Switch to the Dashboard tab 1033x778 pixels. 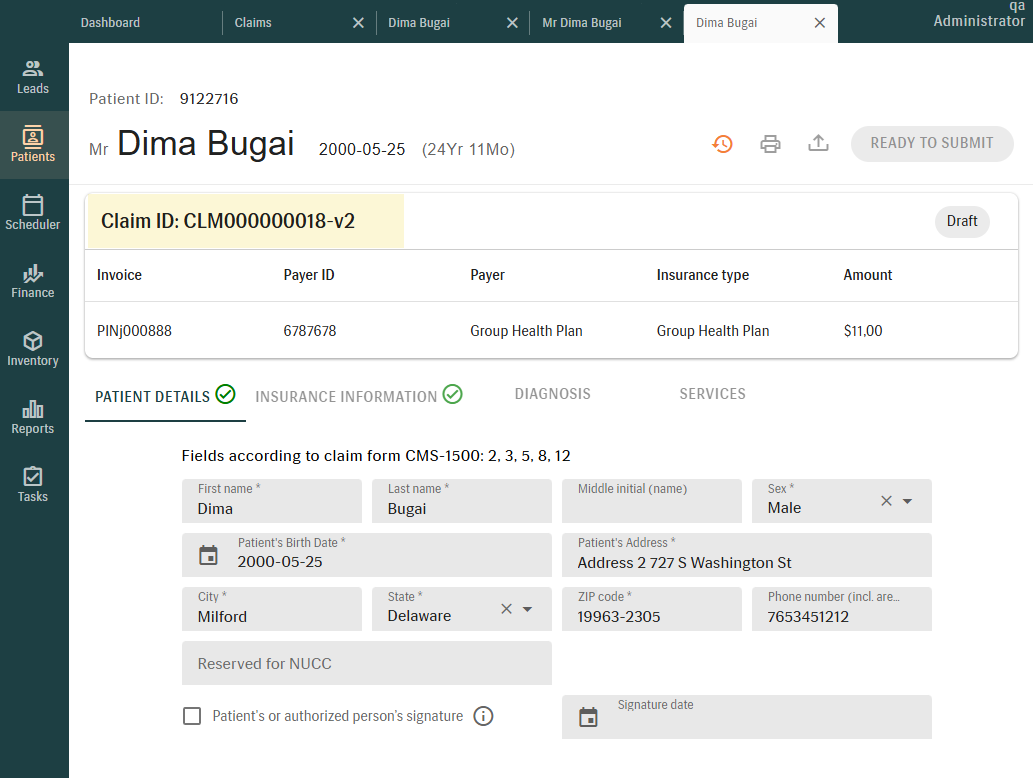[110, 22]
